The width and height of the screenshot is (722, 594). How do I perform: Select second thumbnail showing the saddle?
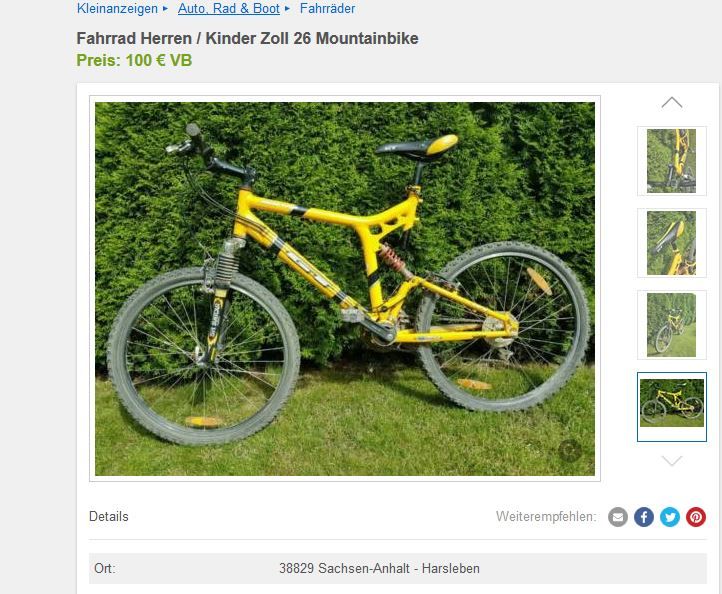click(671, 243)
